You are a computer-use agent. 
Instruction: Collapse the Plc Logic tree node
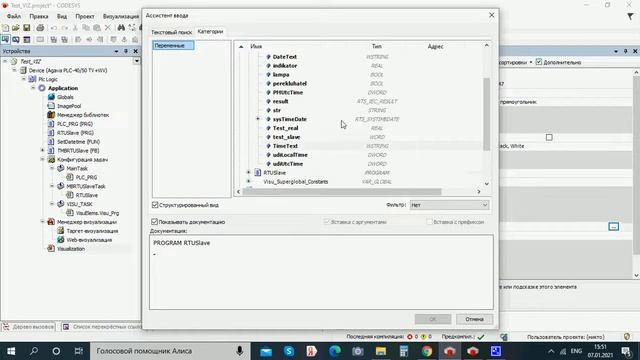click(x=24, y=79)
